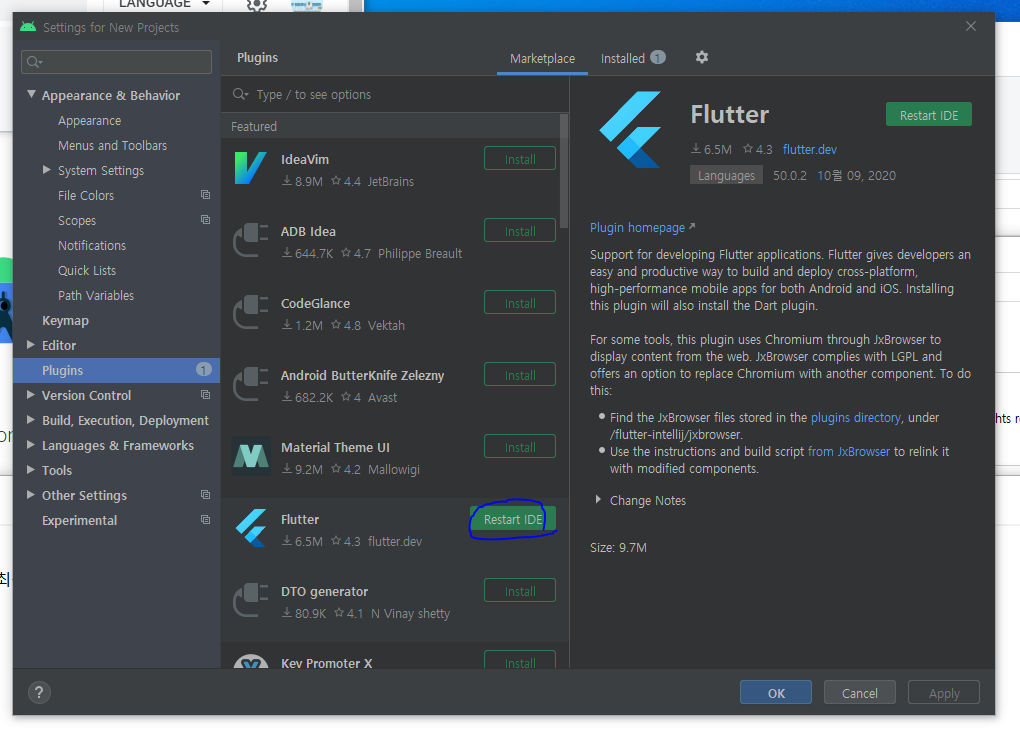
Task: Install the ADB Idea plugin
Action: point(520,231)
